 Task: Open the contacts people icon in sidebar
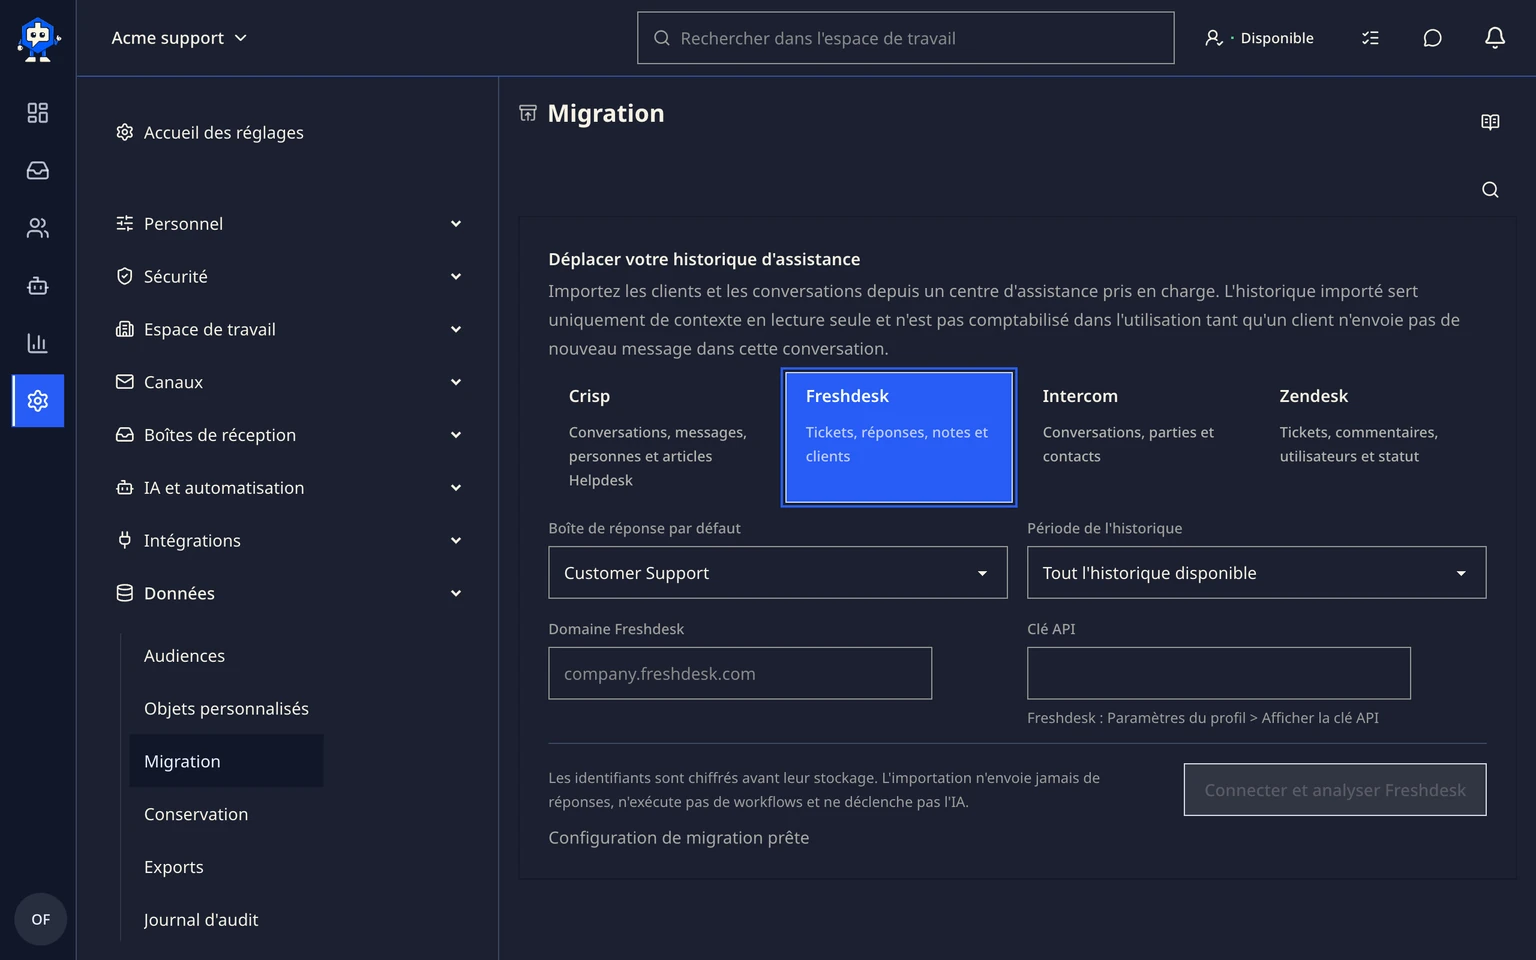(38, 228)
